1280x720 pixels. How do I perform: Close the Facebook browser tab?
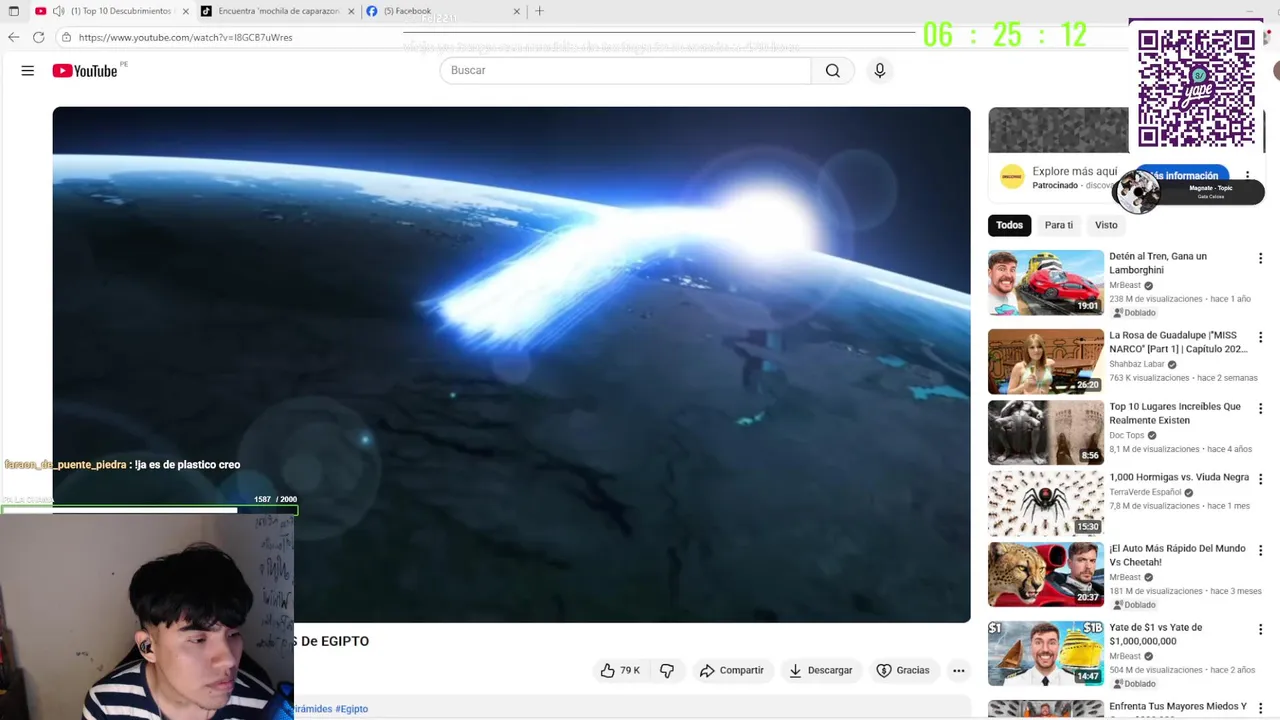(x=517, y=11)
